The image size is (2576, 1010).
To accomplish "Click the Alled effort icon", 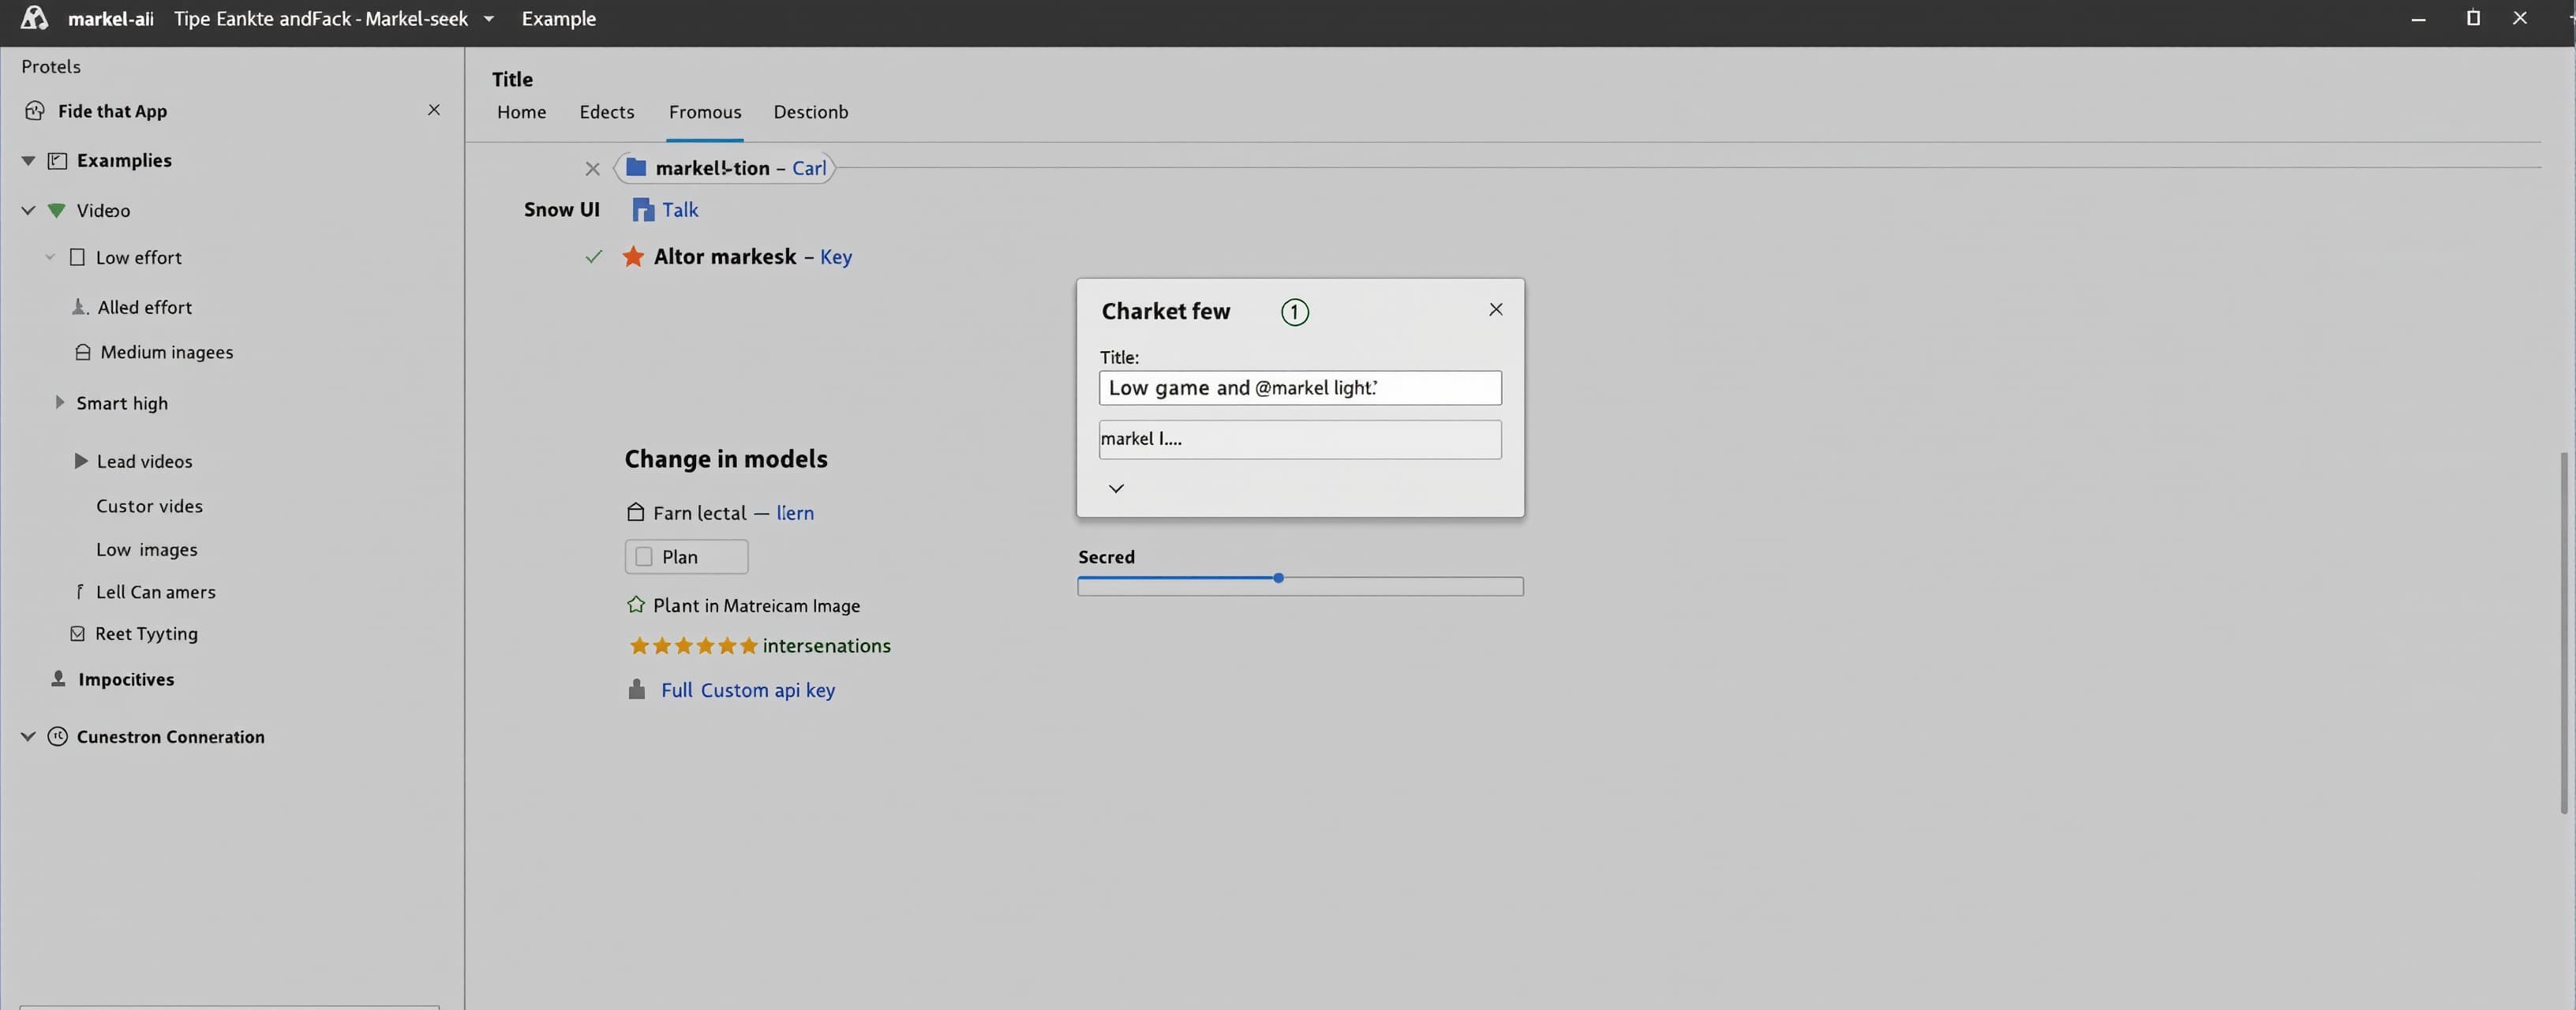I will click(x=80, y=307).
